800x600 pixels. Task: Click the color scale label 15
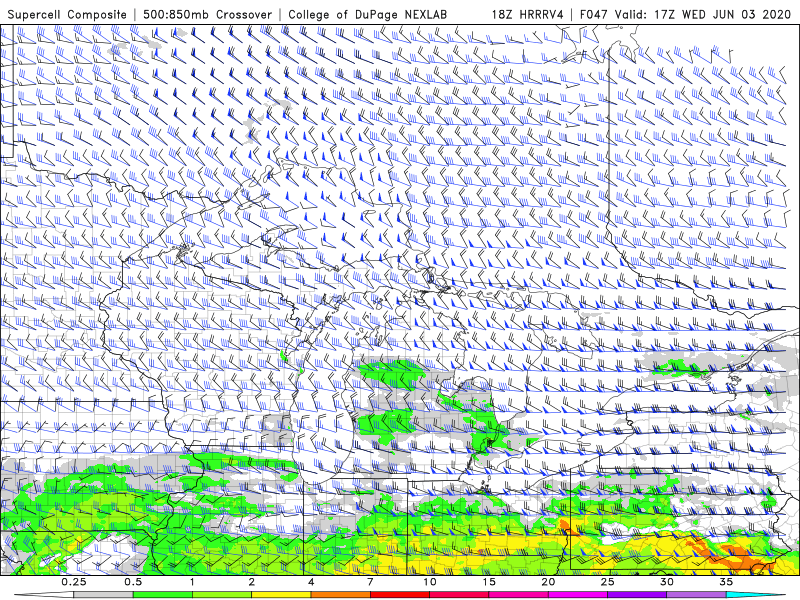tap(489, 582)
